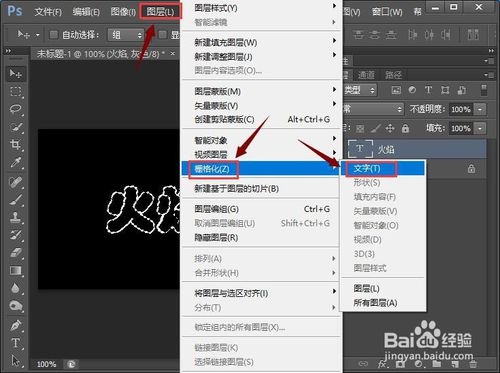Screen dimensions: 500x373
Task: Choose 图层(L) in the rasterize submenu
Action: click(x=382, y=288)
